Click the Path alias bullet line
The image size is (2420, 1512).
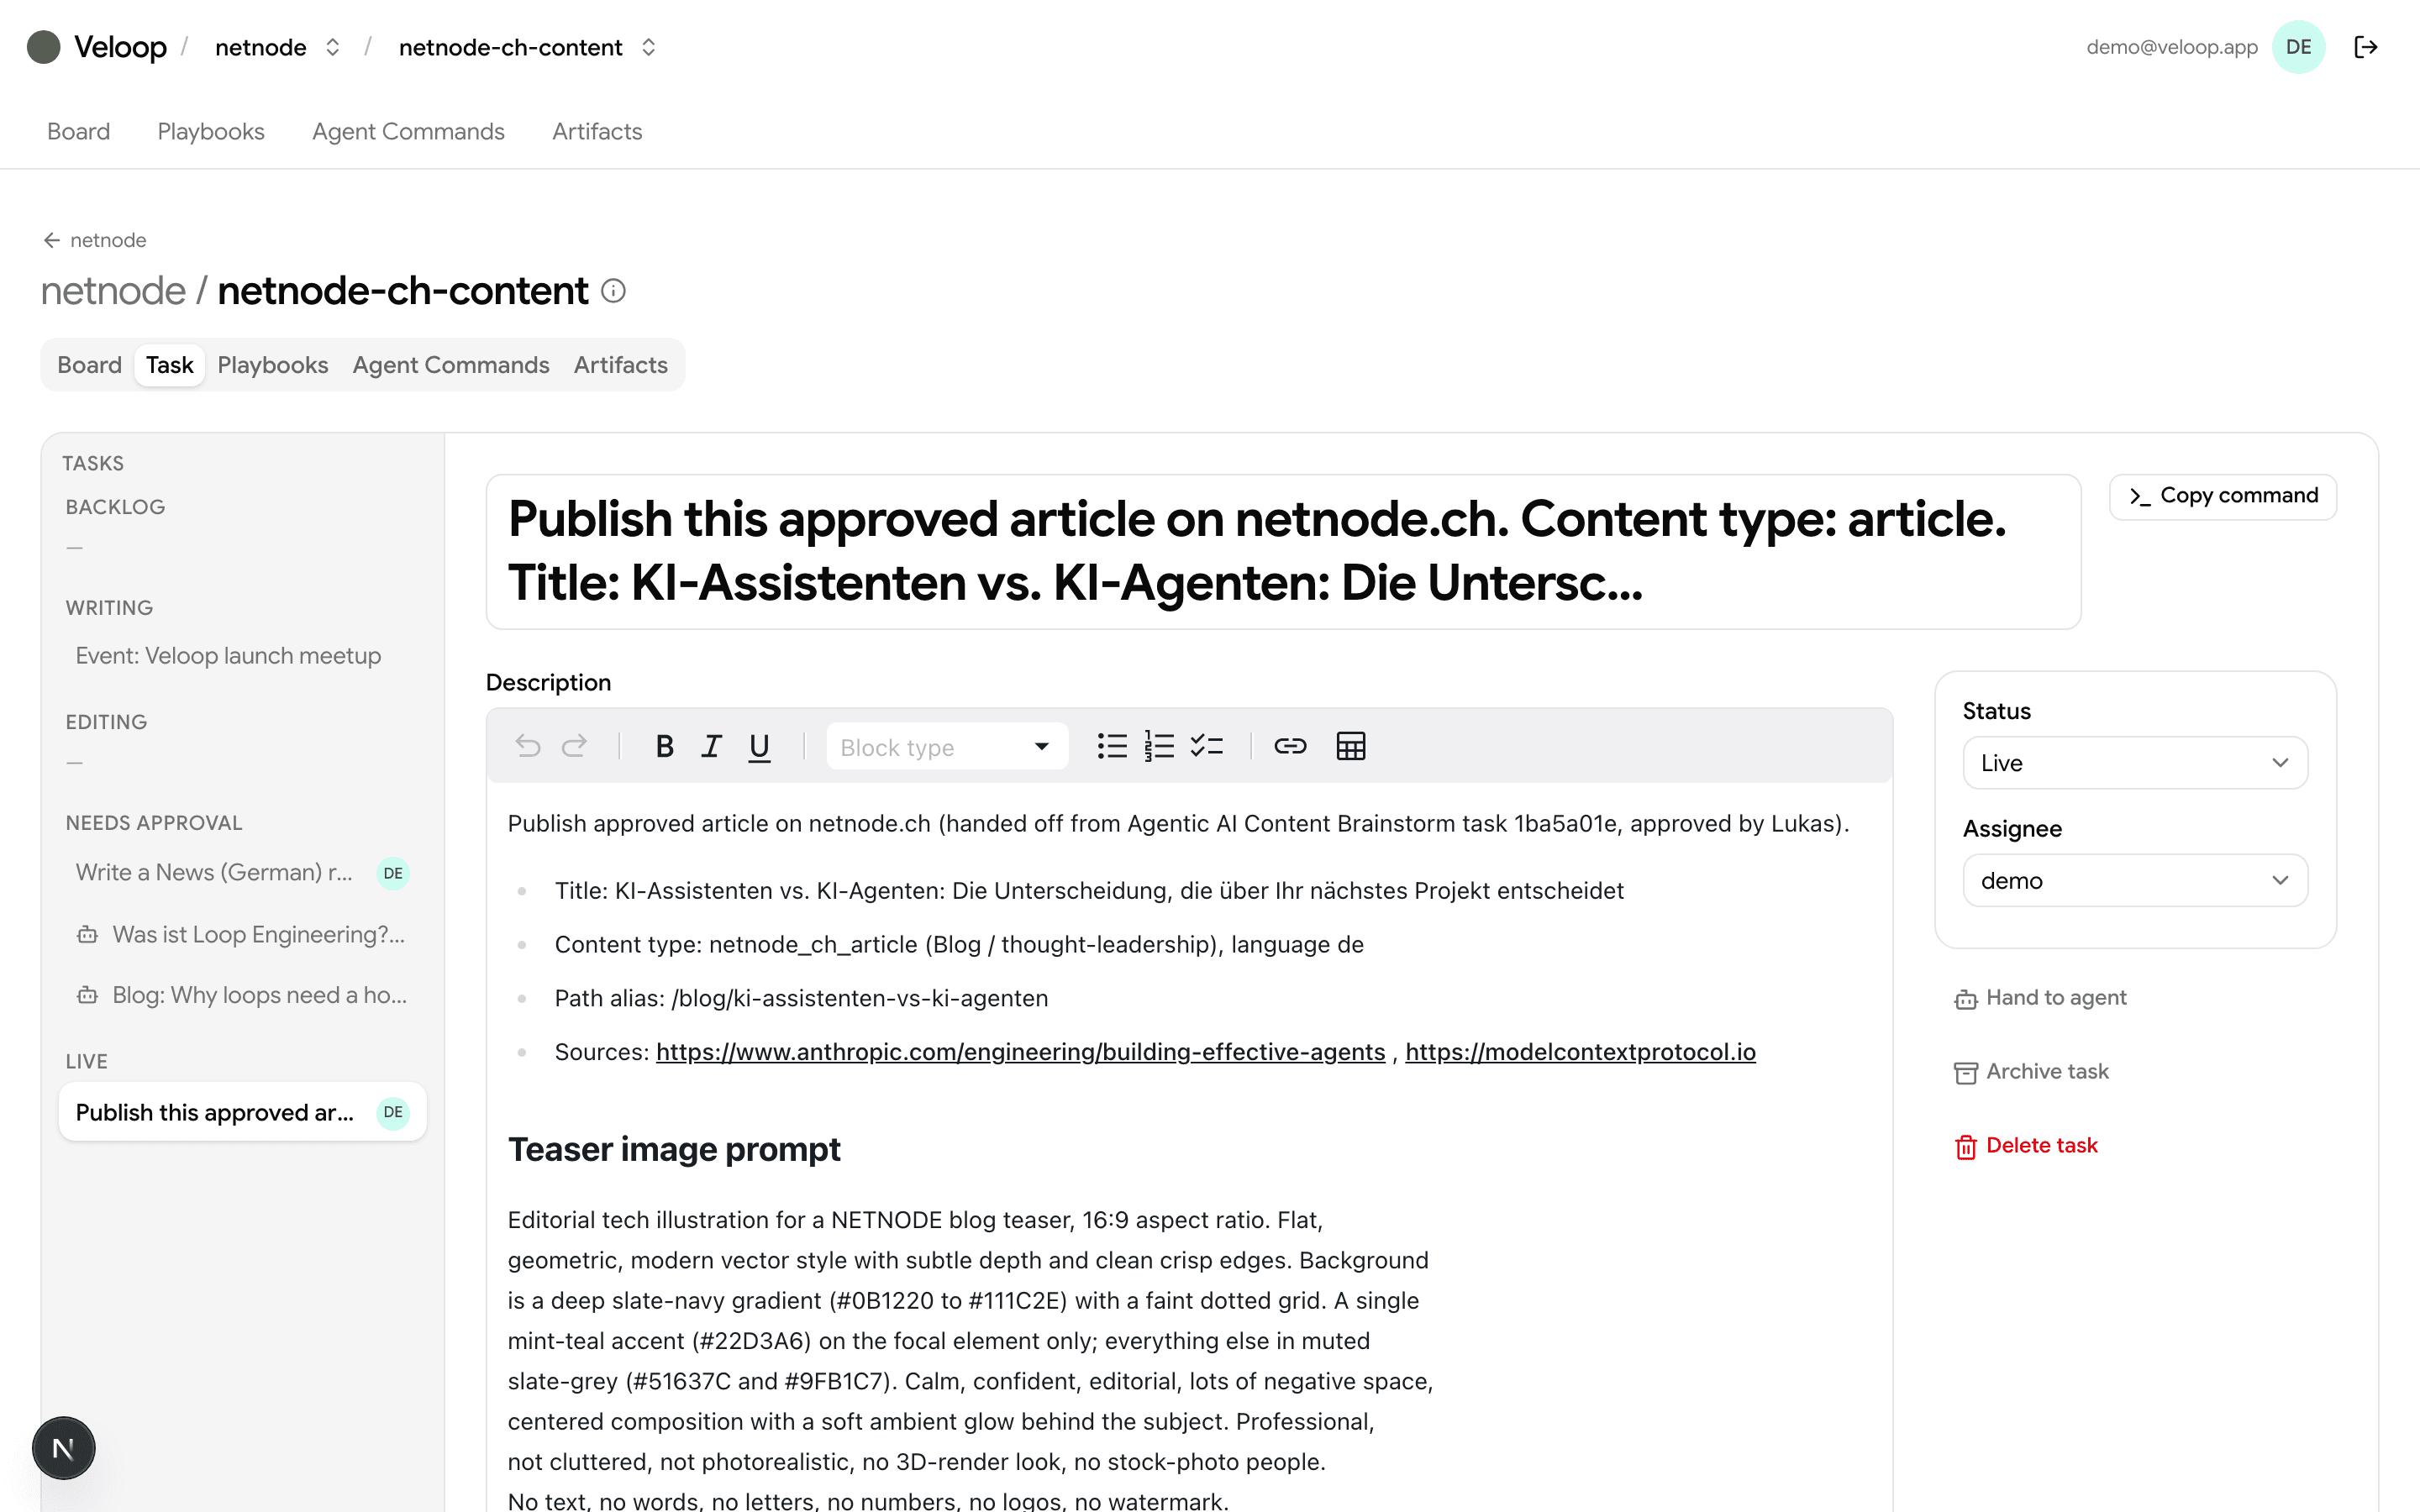click(x=801, y=999)
